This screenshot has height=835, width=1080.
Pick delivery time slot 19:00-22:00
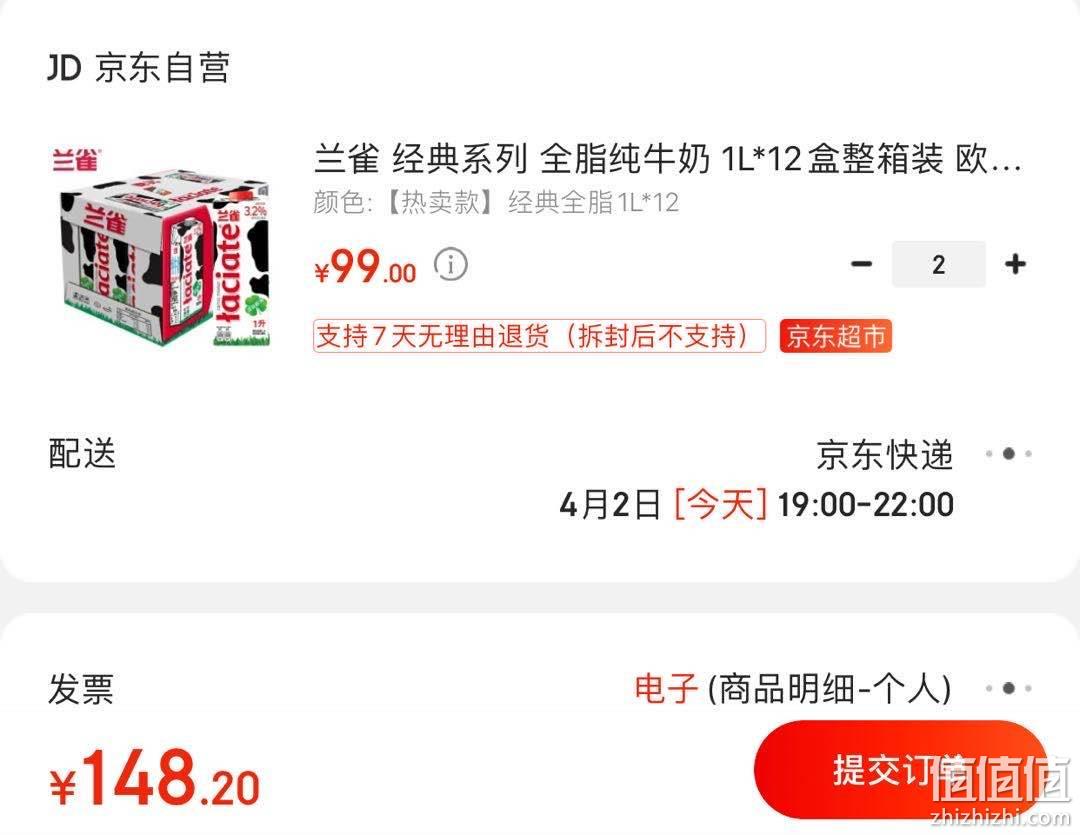865,505
